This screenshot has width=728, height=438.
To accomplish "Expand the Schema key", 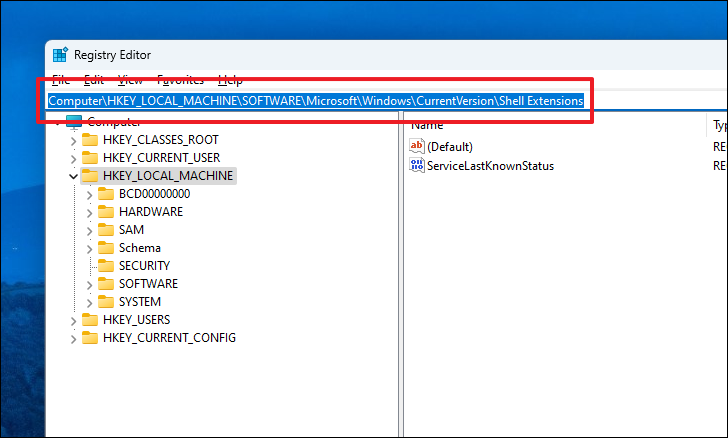I will pyautogui.click(x=90, y=249).
